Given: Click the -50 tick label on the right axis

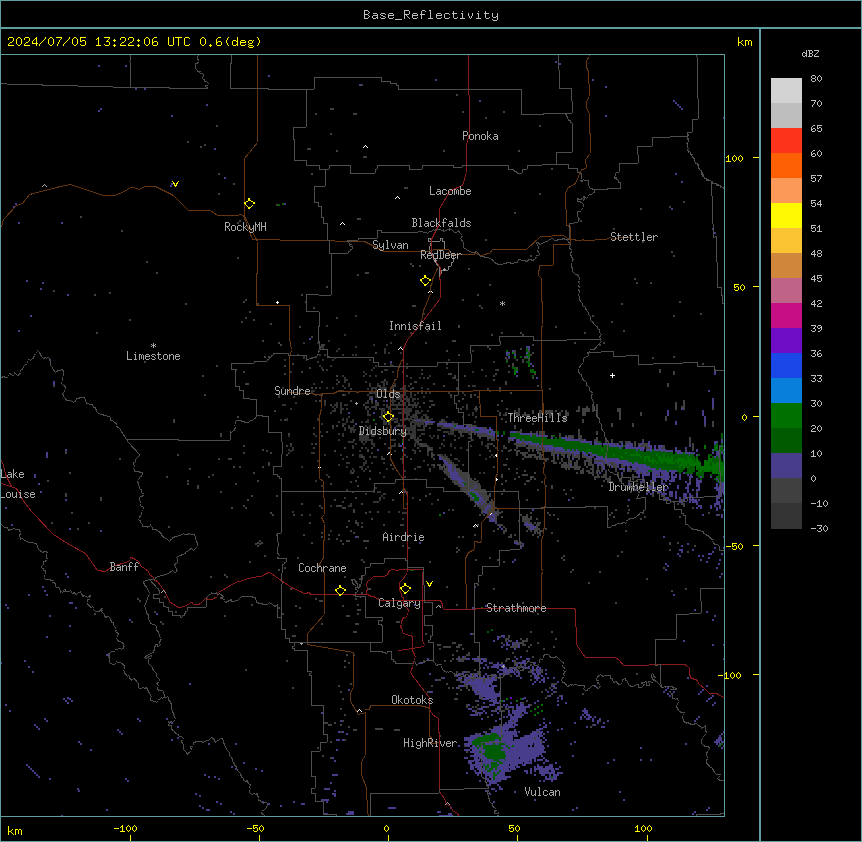Looking at the screenshot, I should tap(734, 546).
